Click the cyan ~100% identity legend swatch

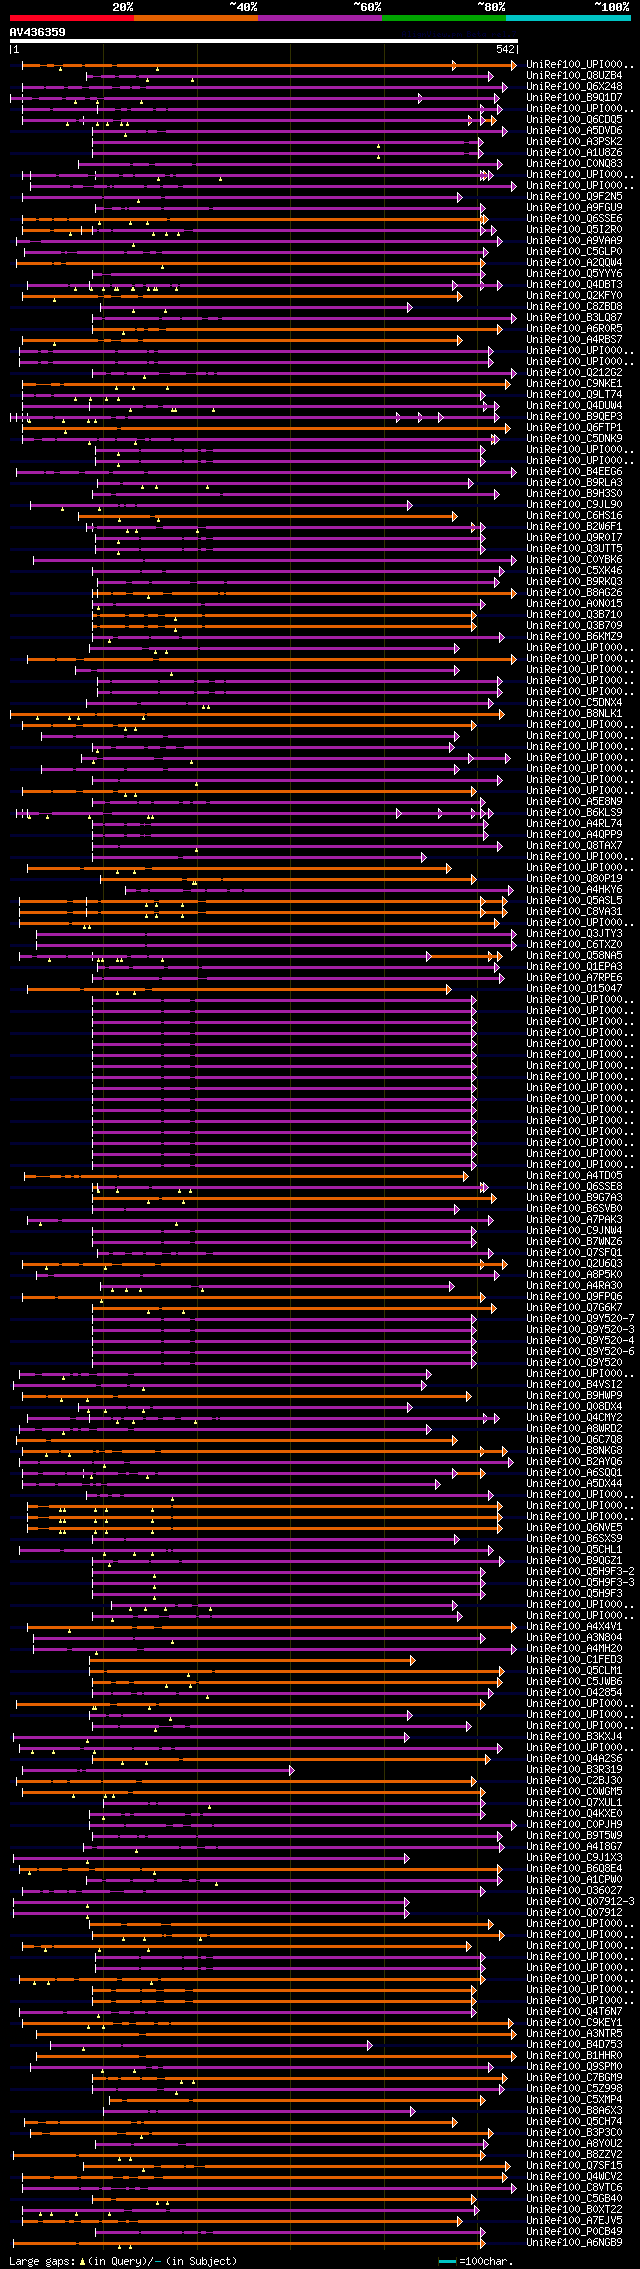point(567,17)
